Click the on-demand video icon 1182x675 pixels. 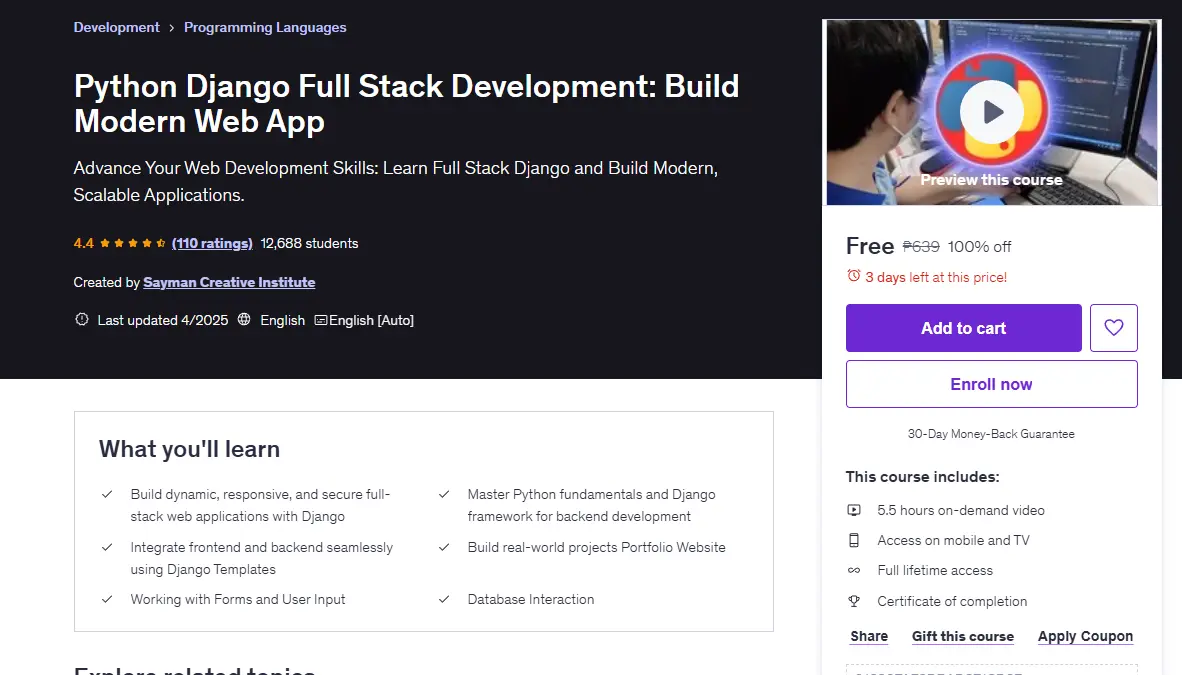tap(853, 510)
